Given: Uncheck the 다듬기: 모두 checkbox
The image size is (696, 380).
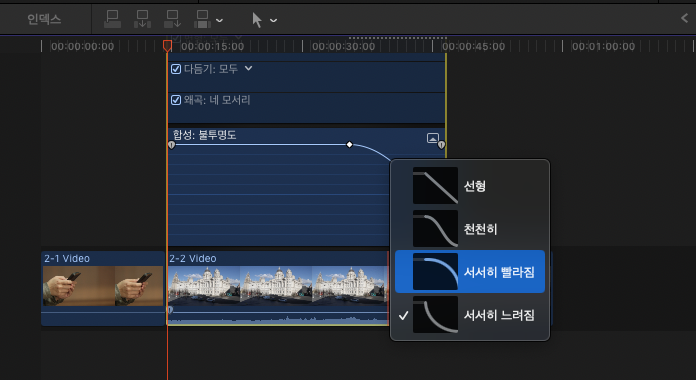Looking at the screenshot, I should tap(176, 69).
